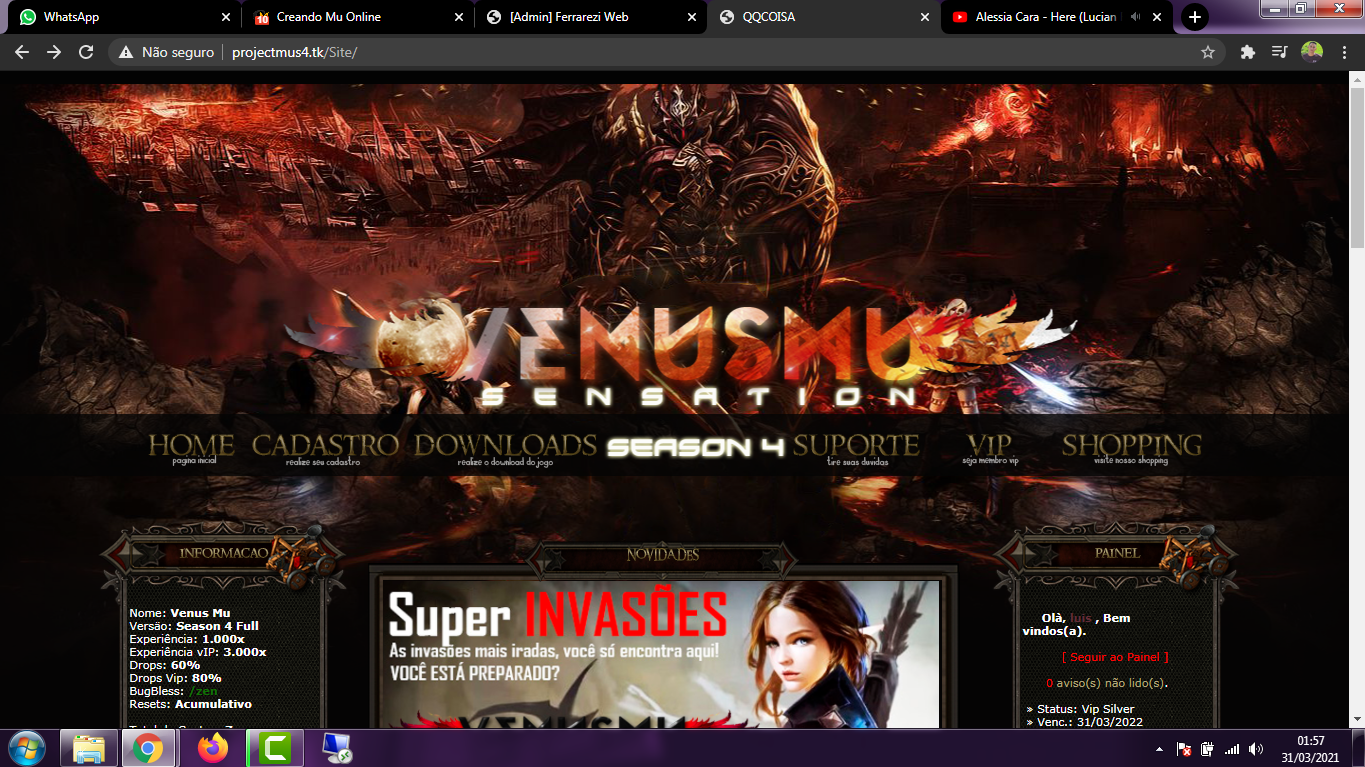The width and height of the screenshot is (1365, 767).
Task: Open the Windows Start button
Action: (26, 748)
